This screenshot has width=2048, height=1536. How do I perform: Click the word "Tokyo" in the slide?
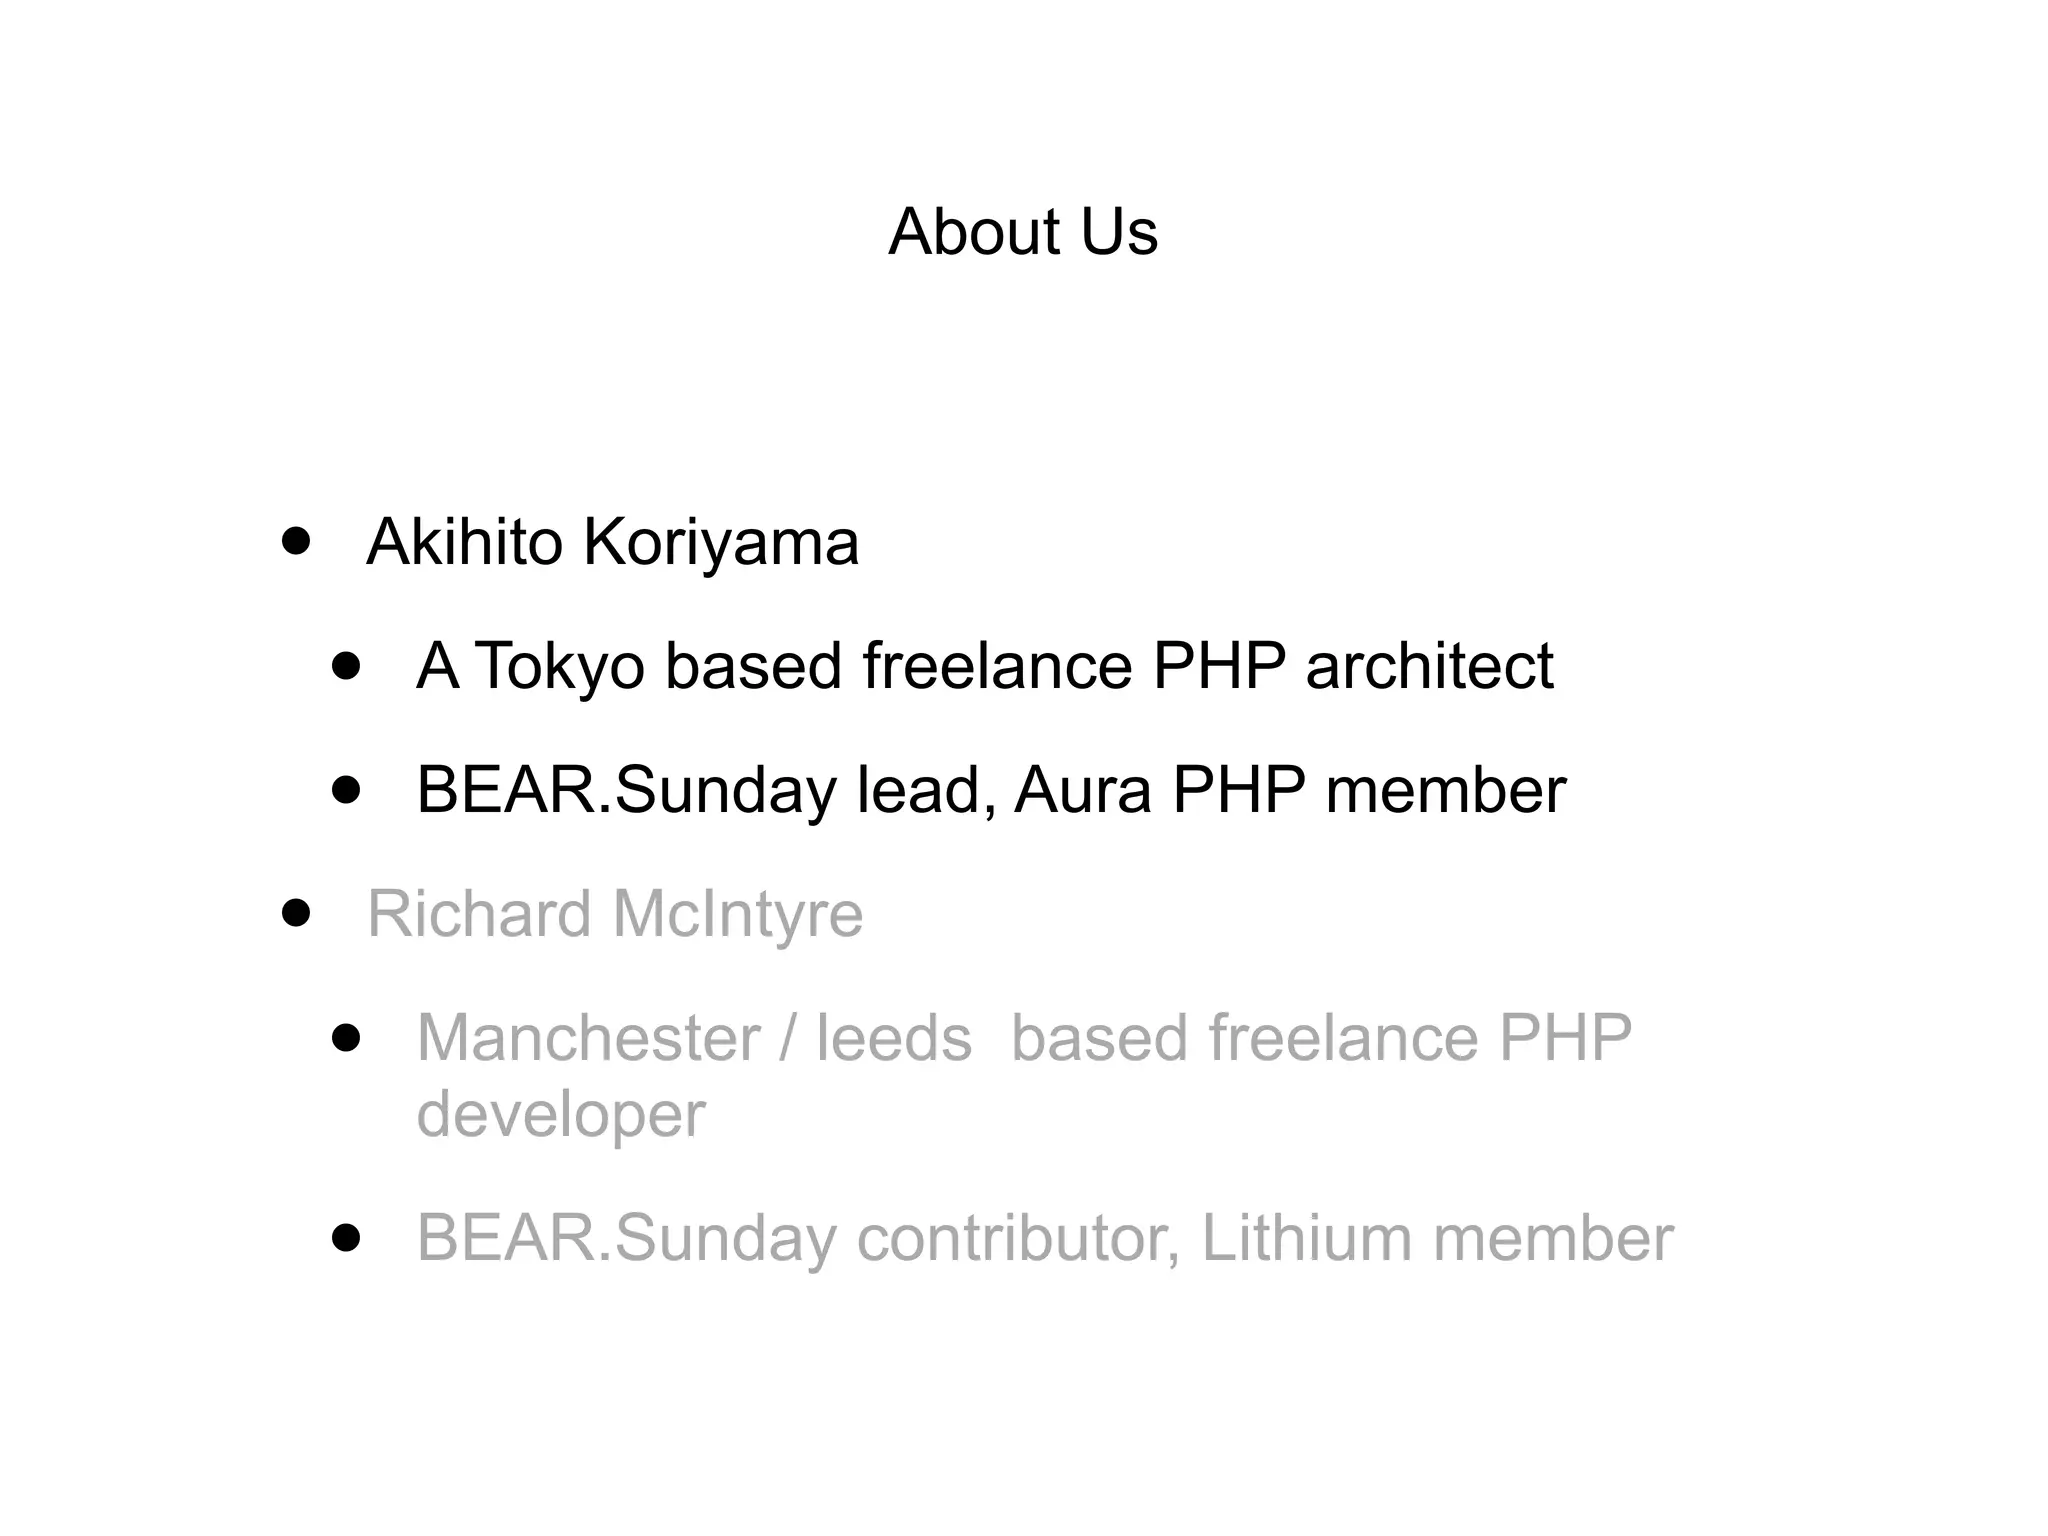pyautogui.click(x=559, y=666)
